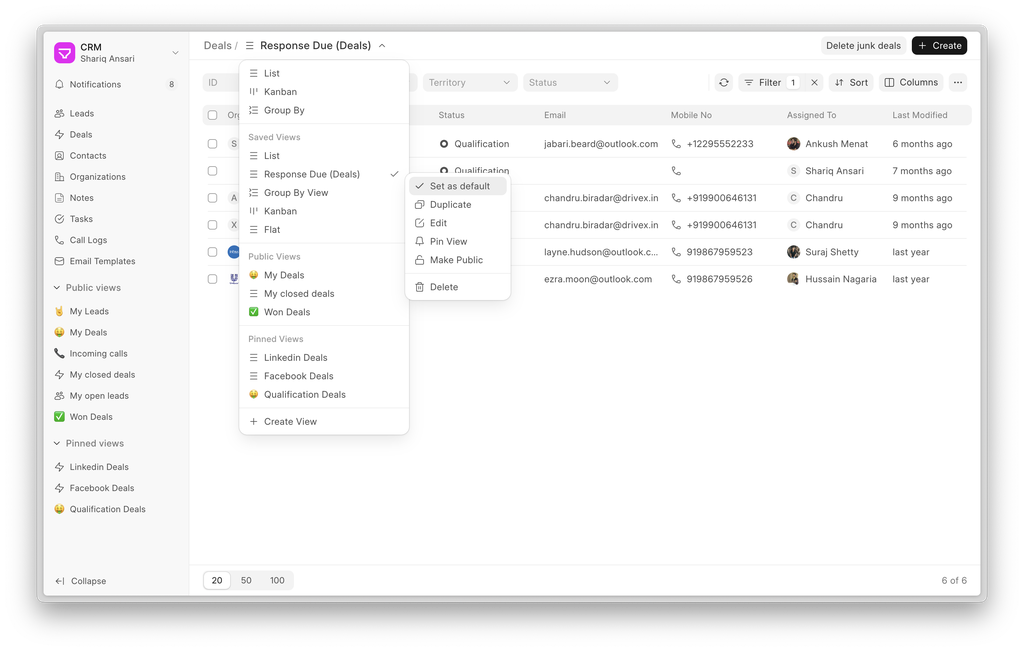Clear the active filter with X icon
1024x651 pixels.
814,83
